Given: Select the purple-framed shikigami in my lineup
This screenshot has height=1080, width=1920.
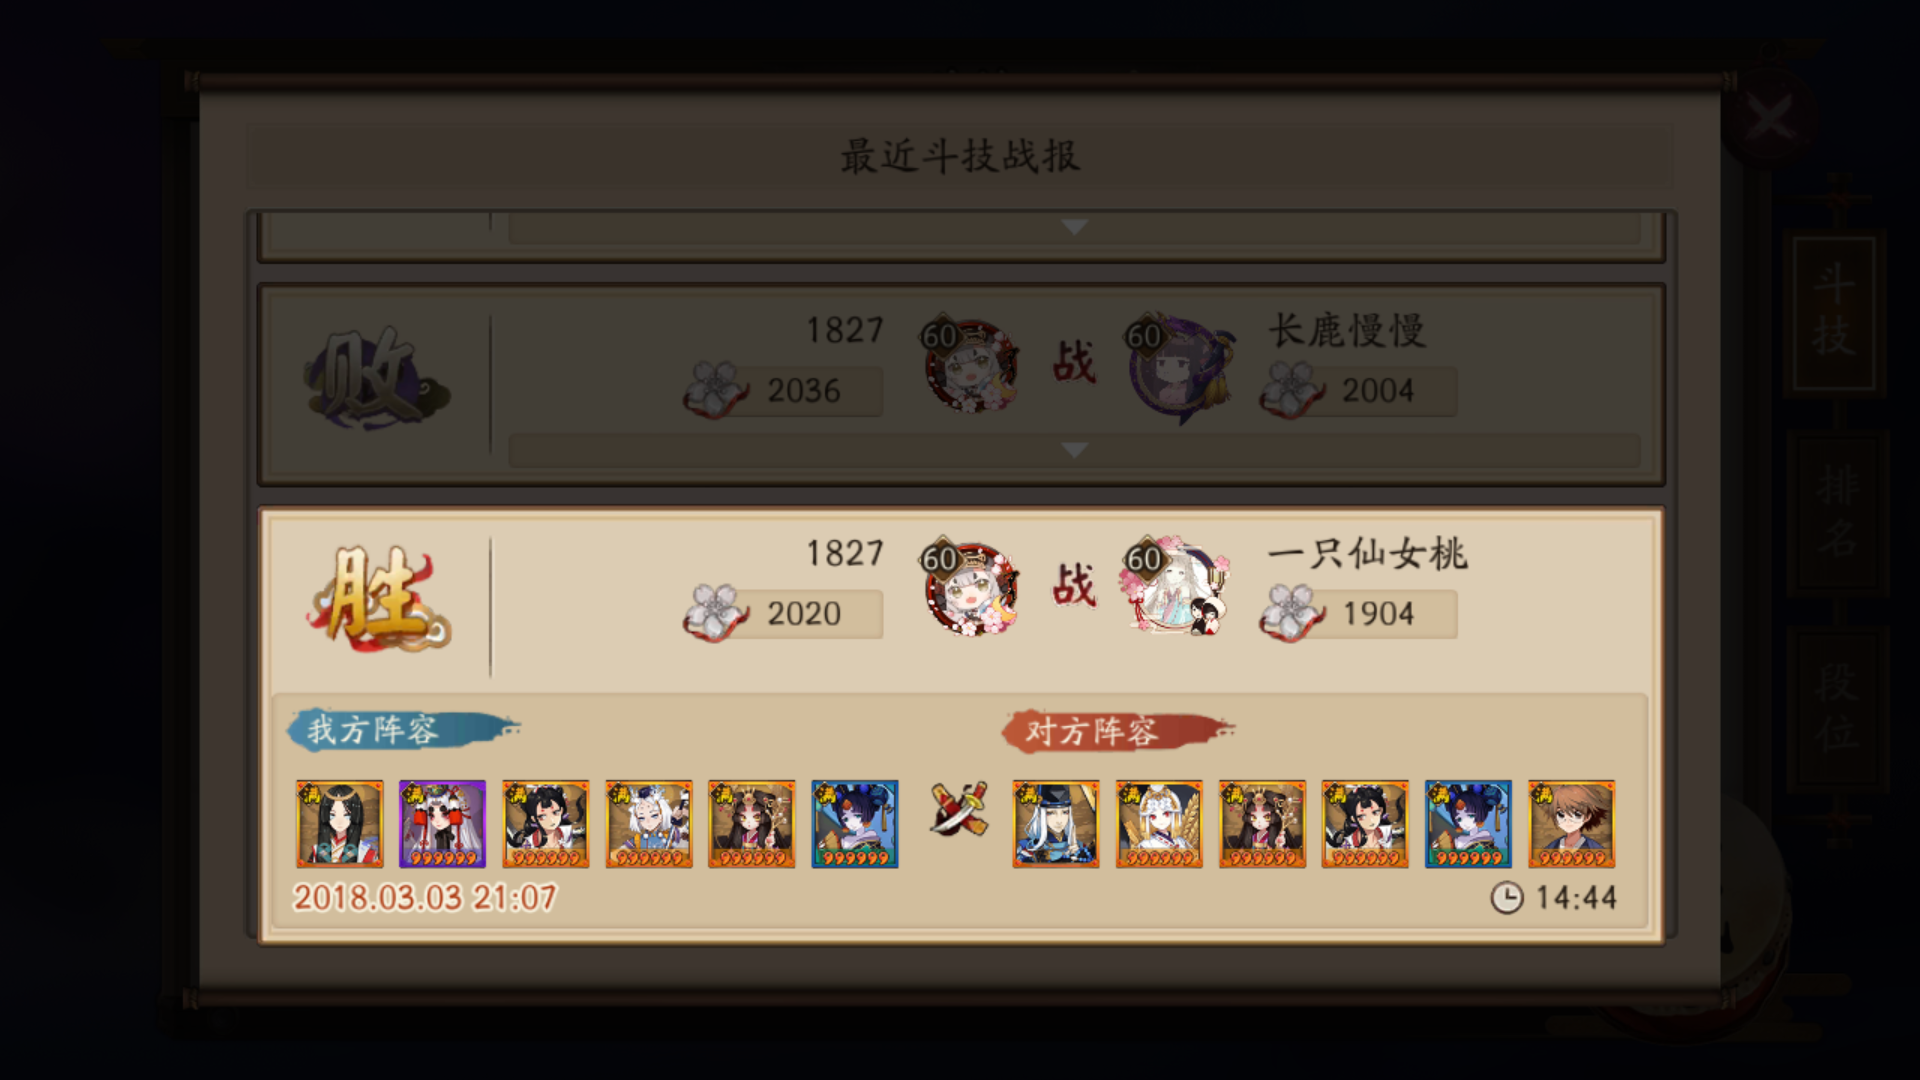Looking at the screenshot, I should (x=442, y=824).
